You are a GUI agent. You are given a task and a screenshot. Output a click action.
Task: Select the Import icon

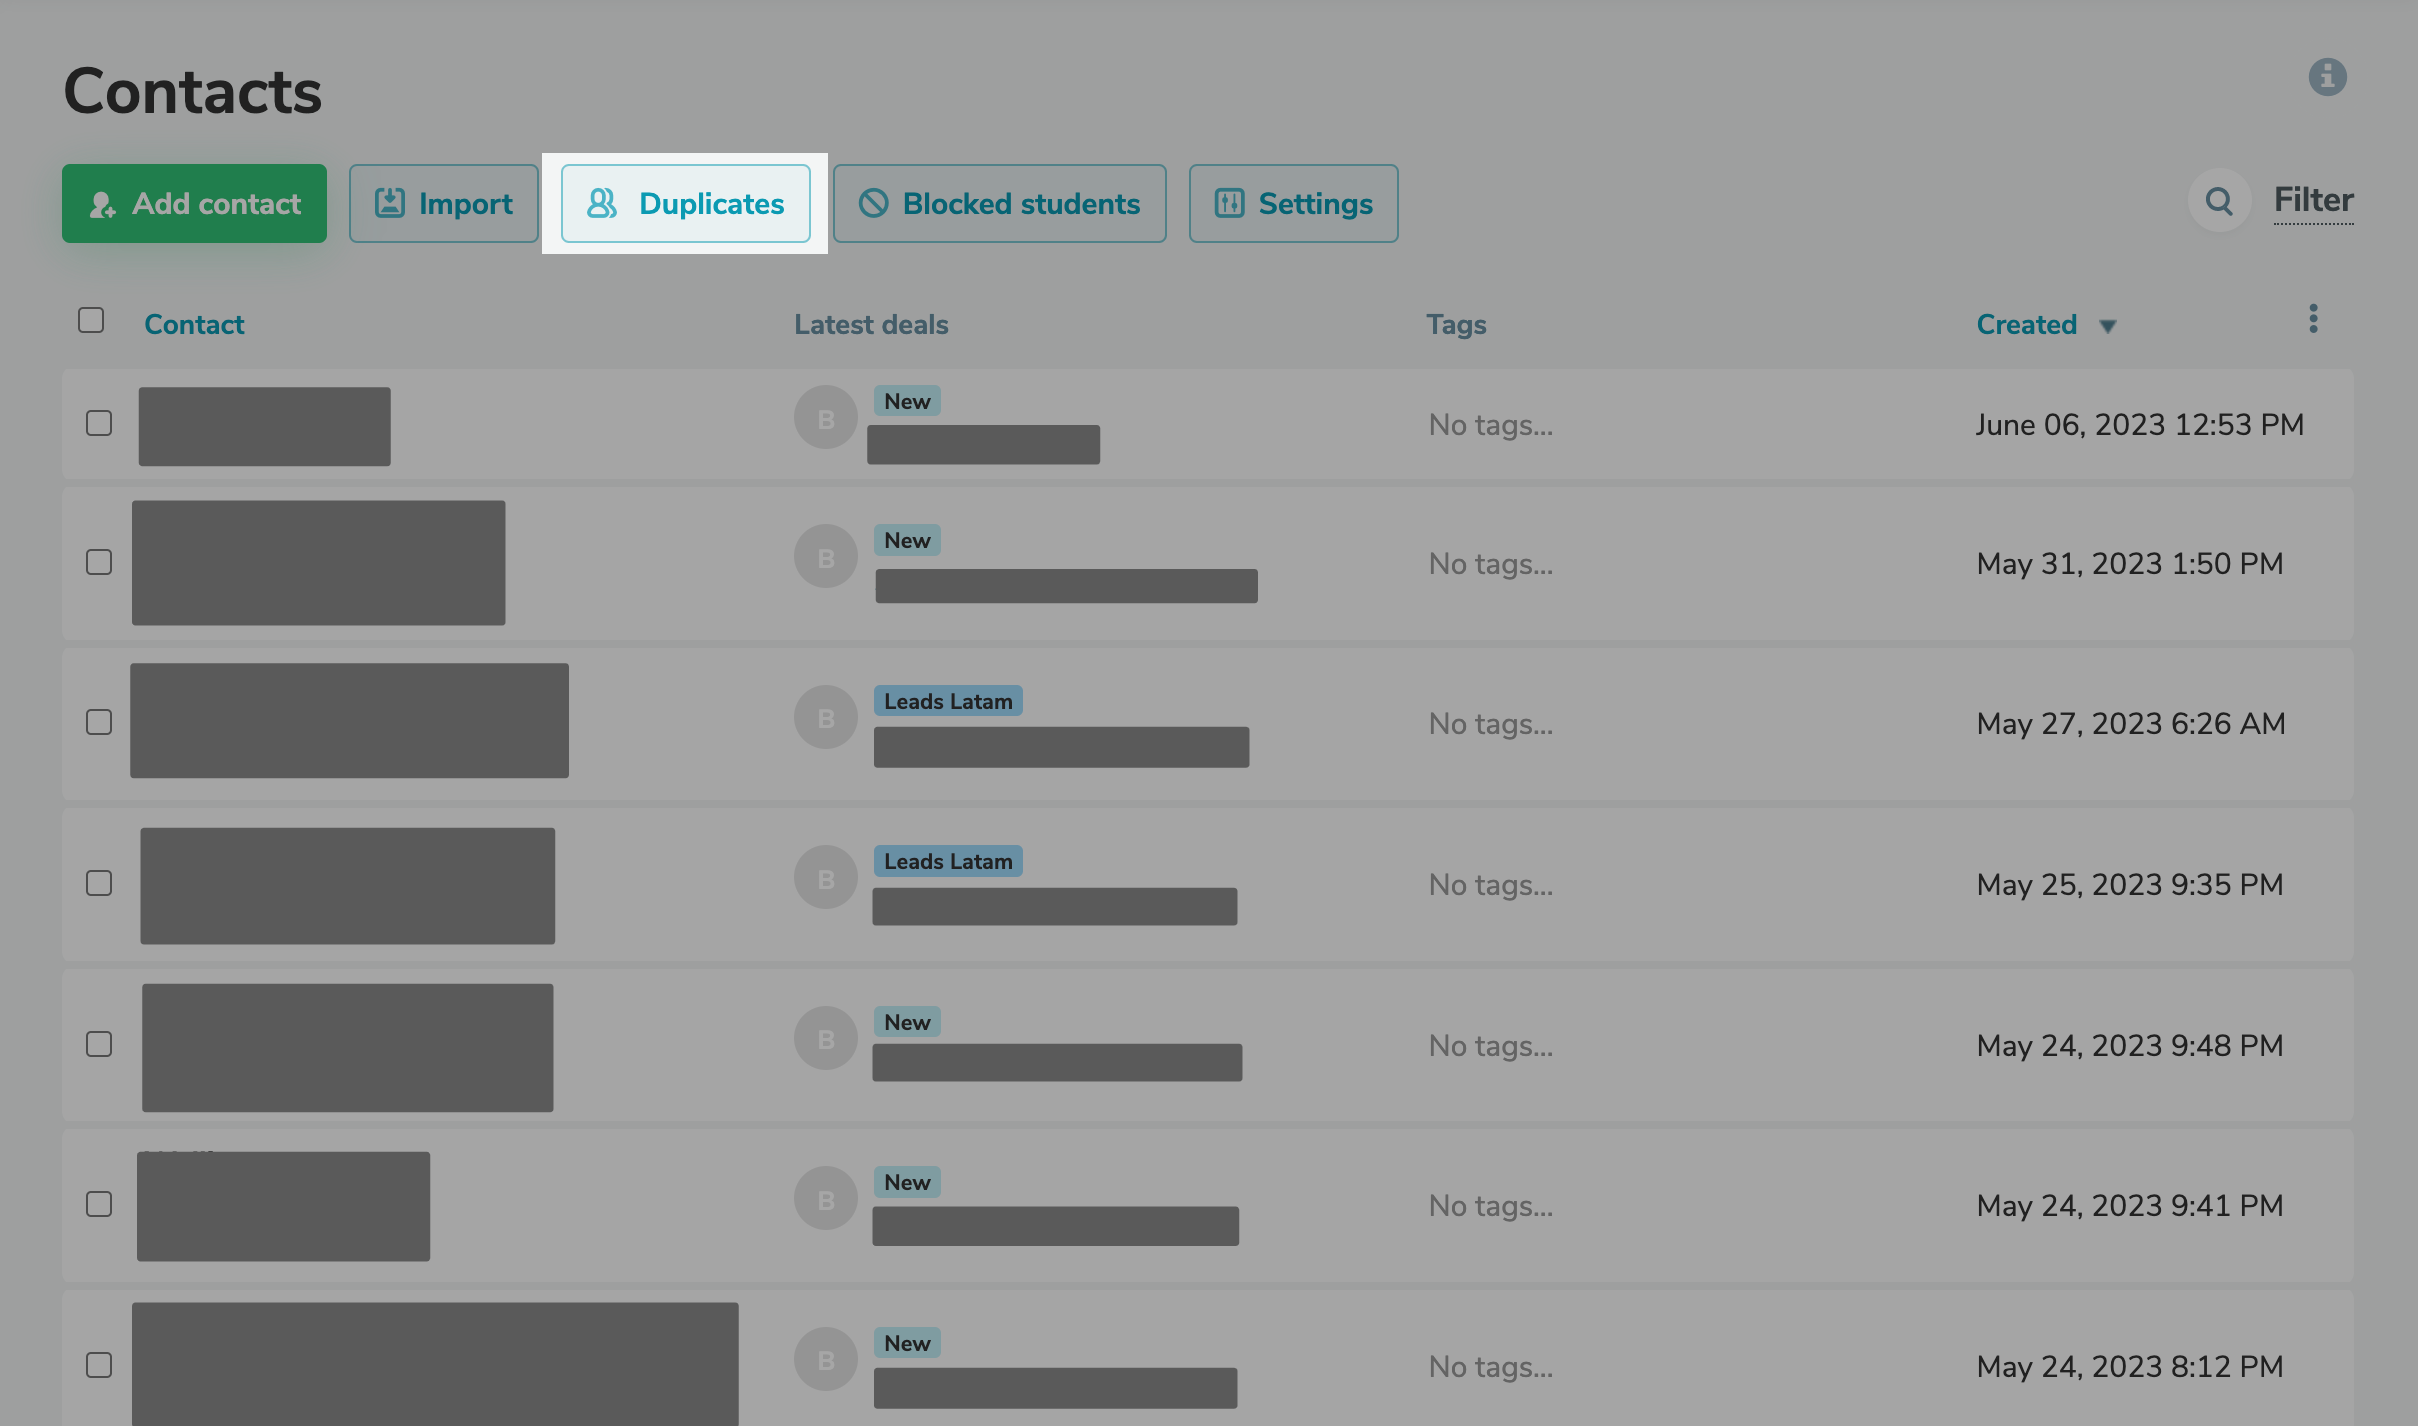(390, 202)
